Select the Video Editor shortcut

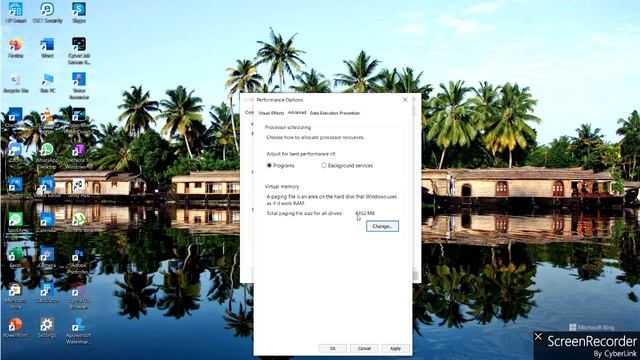pos(47,188)
